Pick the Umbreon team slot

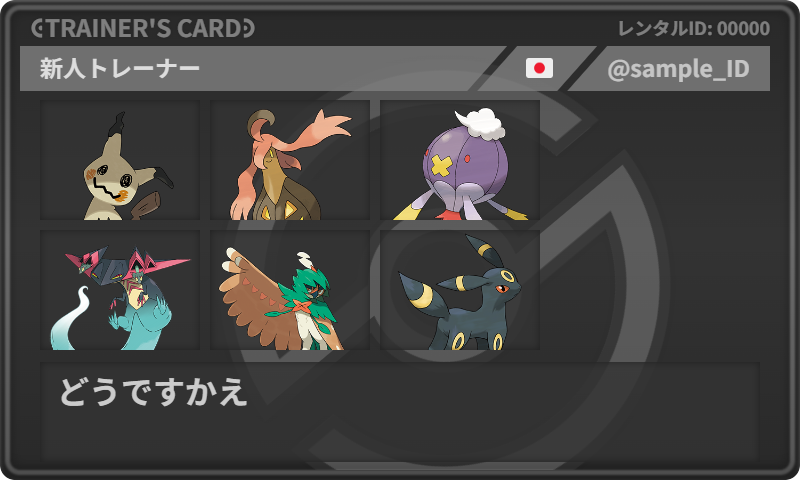pos(460,290)
